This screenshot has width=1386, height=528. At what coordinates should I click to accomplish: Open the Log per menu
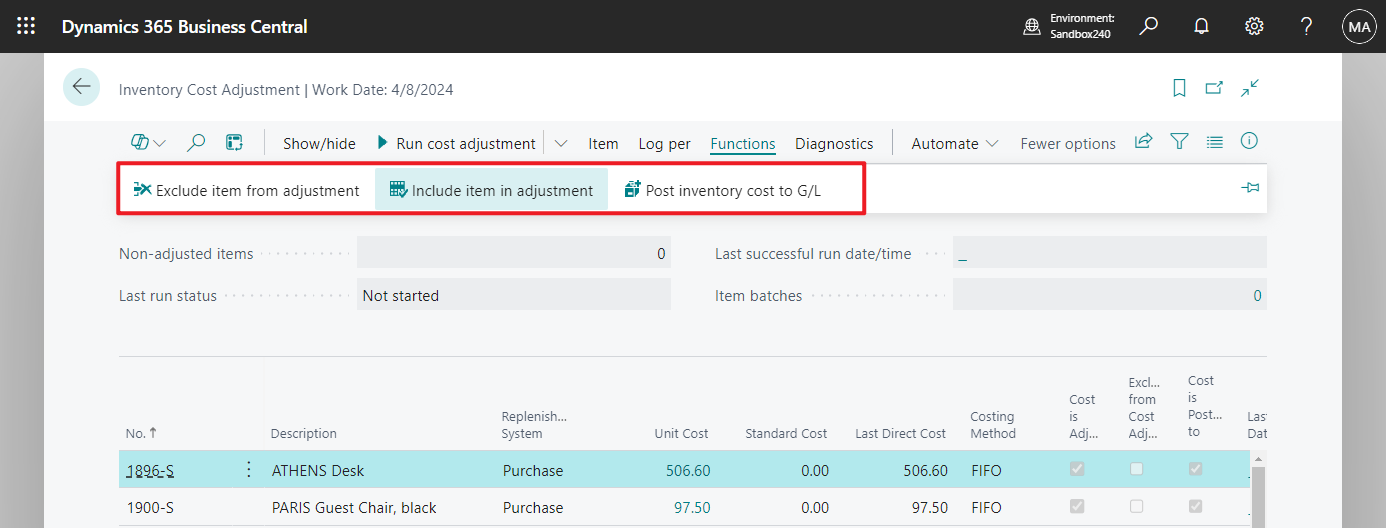click(x=664, y=143)
